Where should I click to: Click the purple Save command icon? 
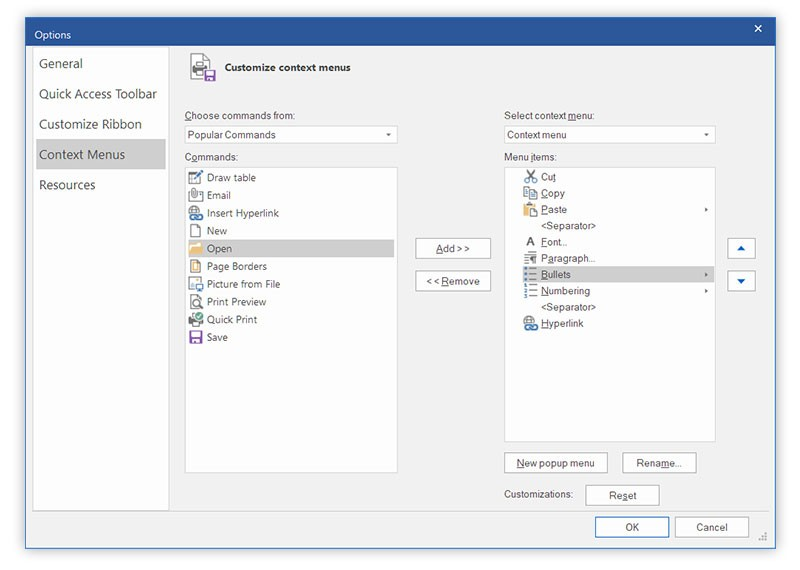click(x=196, y=337)
